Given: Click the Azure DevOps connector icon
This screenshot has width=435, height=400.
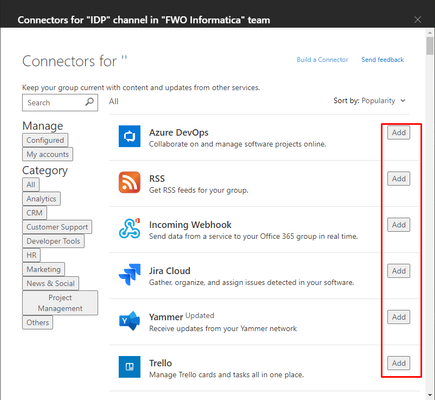Looking at the screenshot, I should (129, 136).
